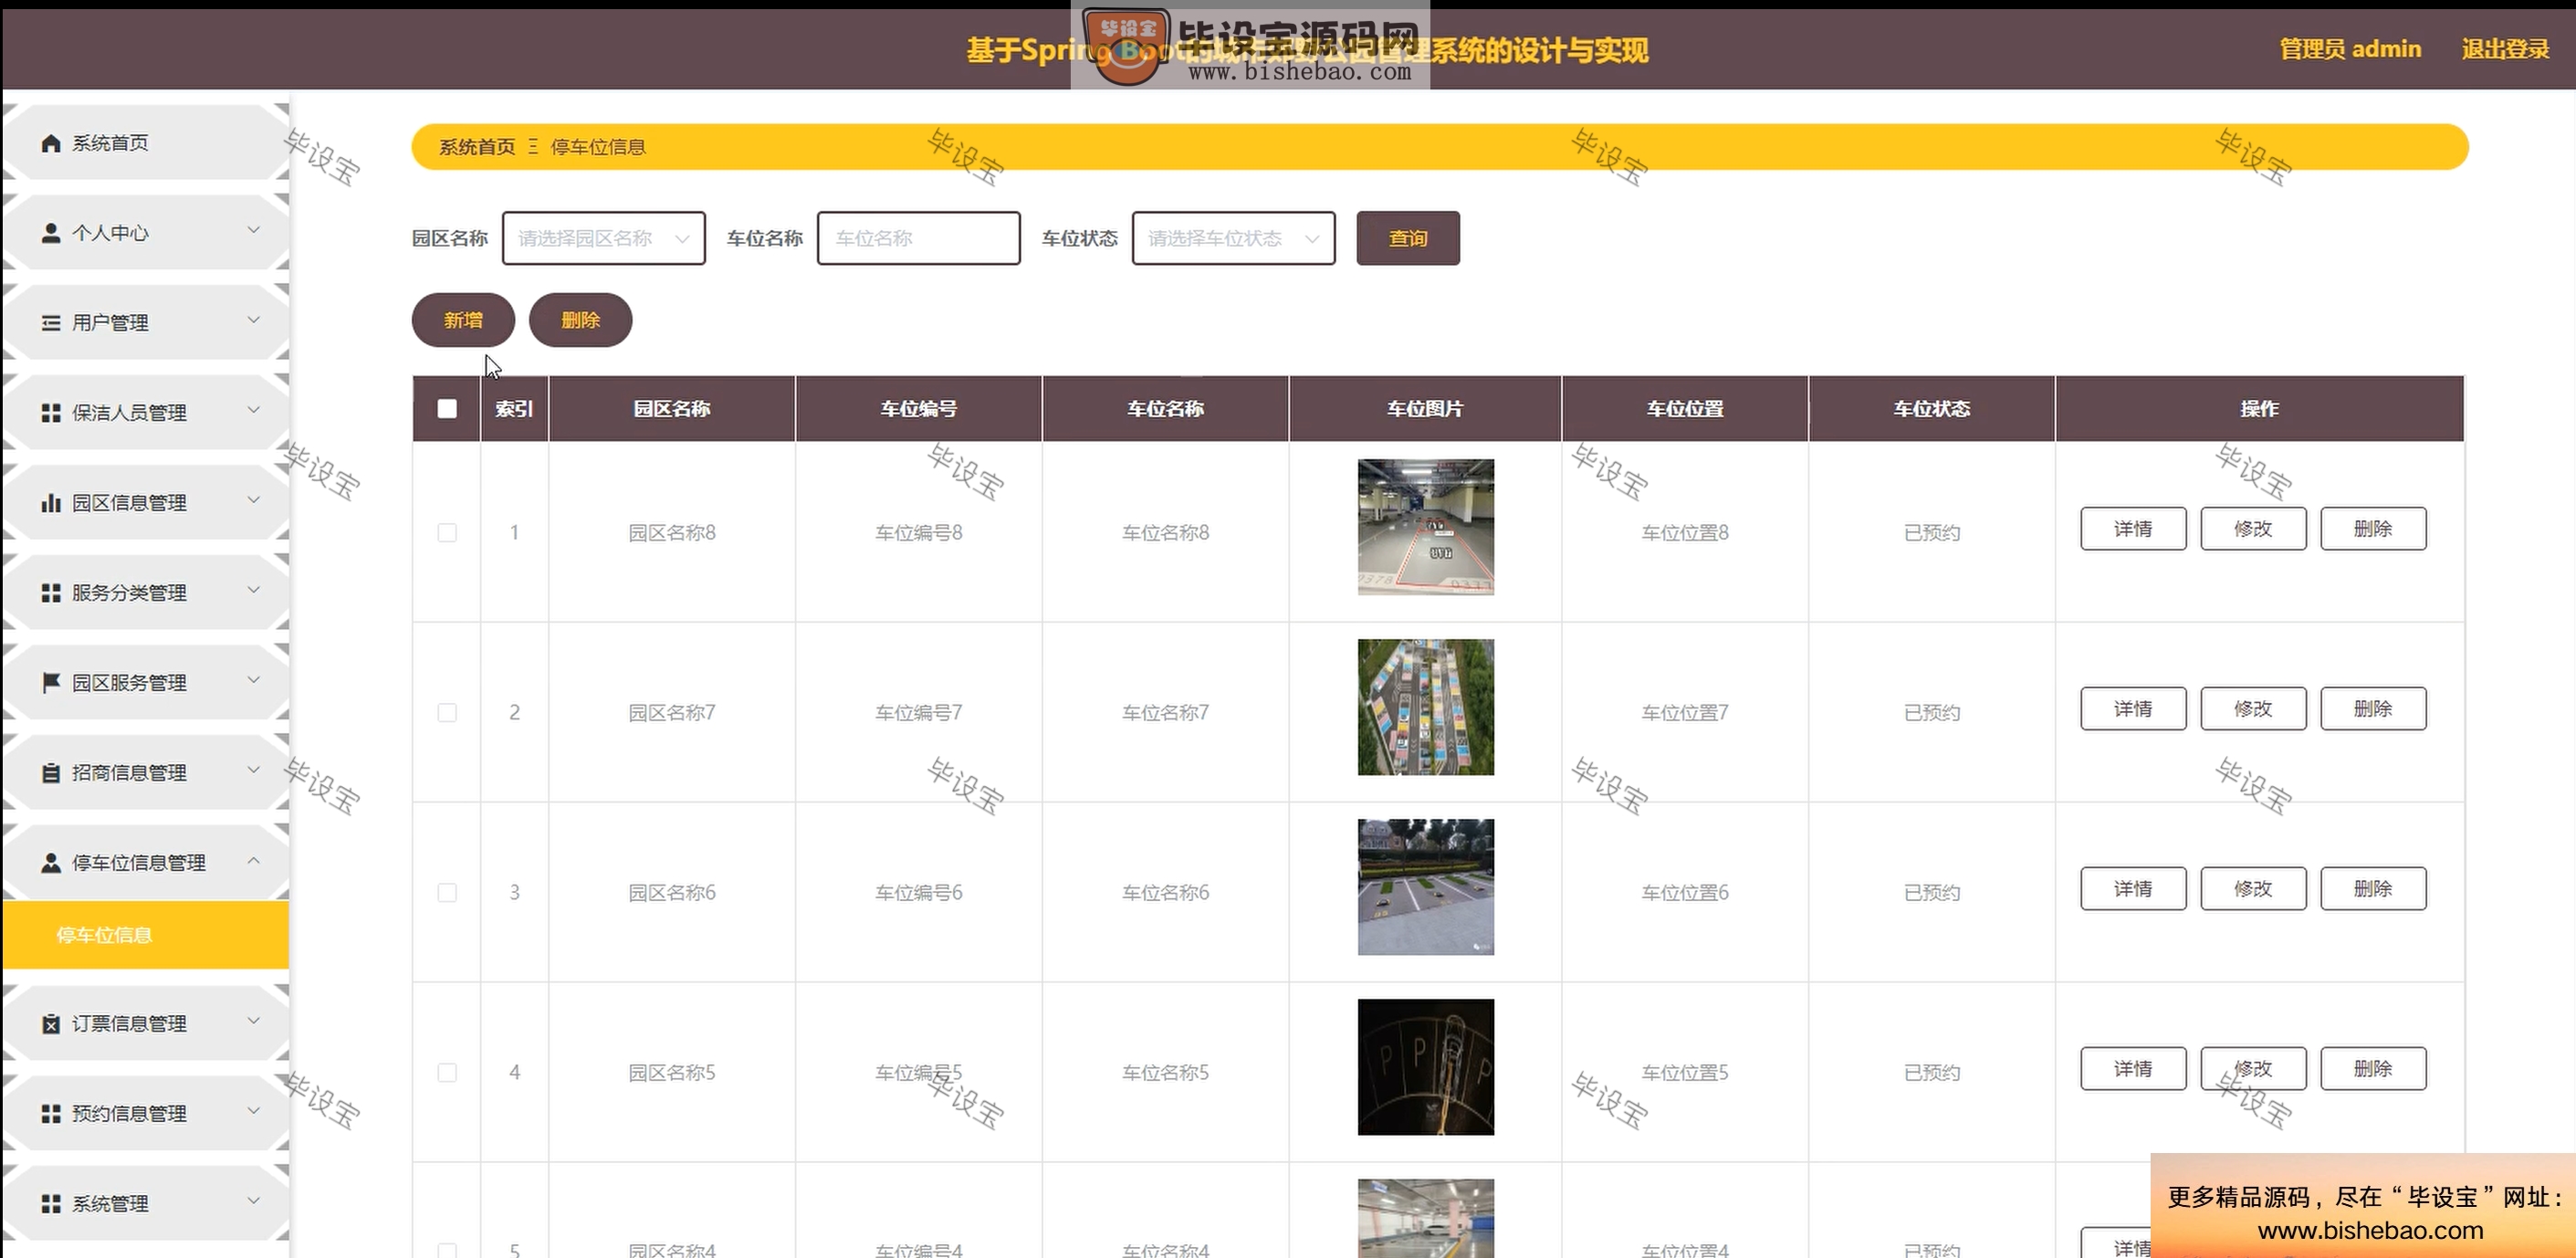This screenshot has width=2576, height=1258.
Task: Expand the 园区信息管理 menu chevron
Action: (254, 500)
